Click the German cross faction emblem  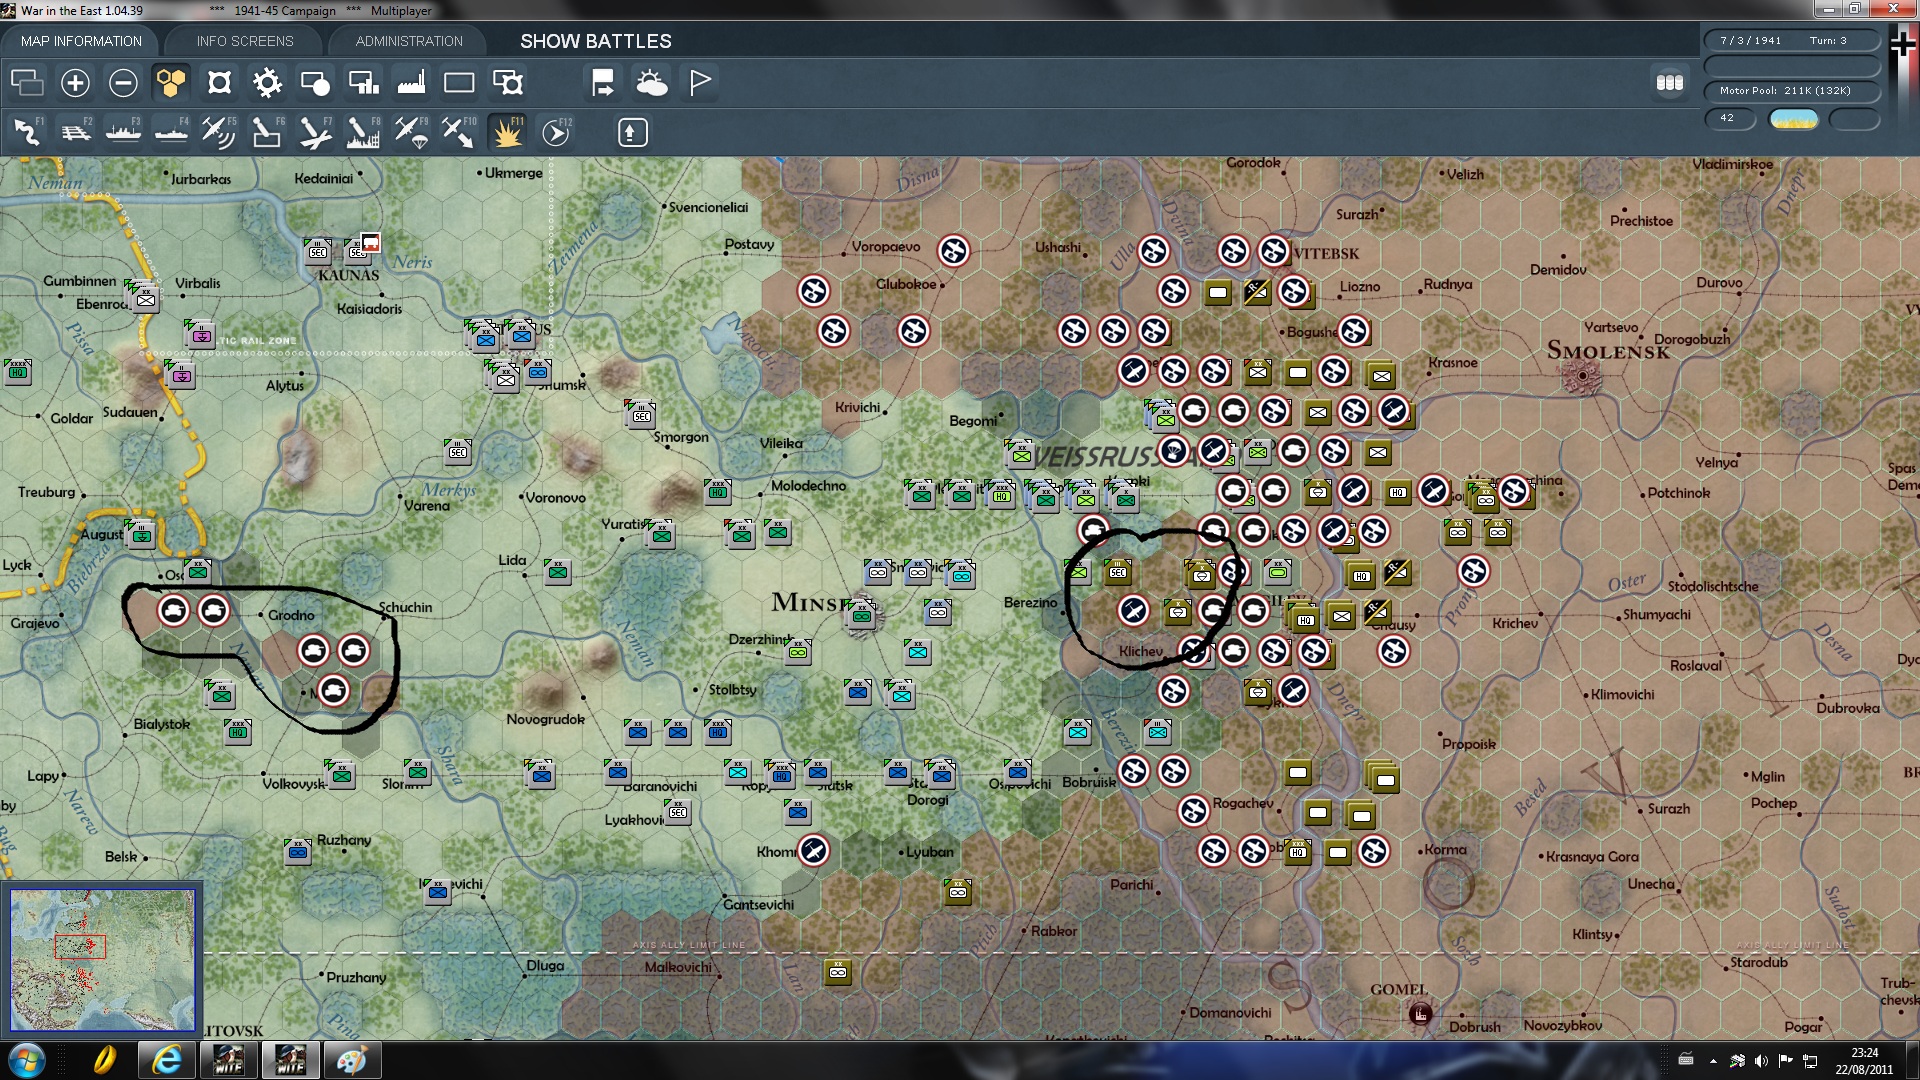[x=1903, y=45]
